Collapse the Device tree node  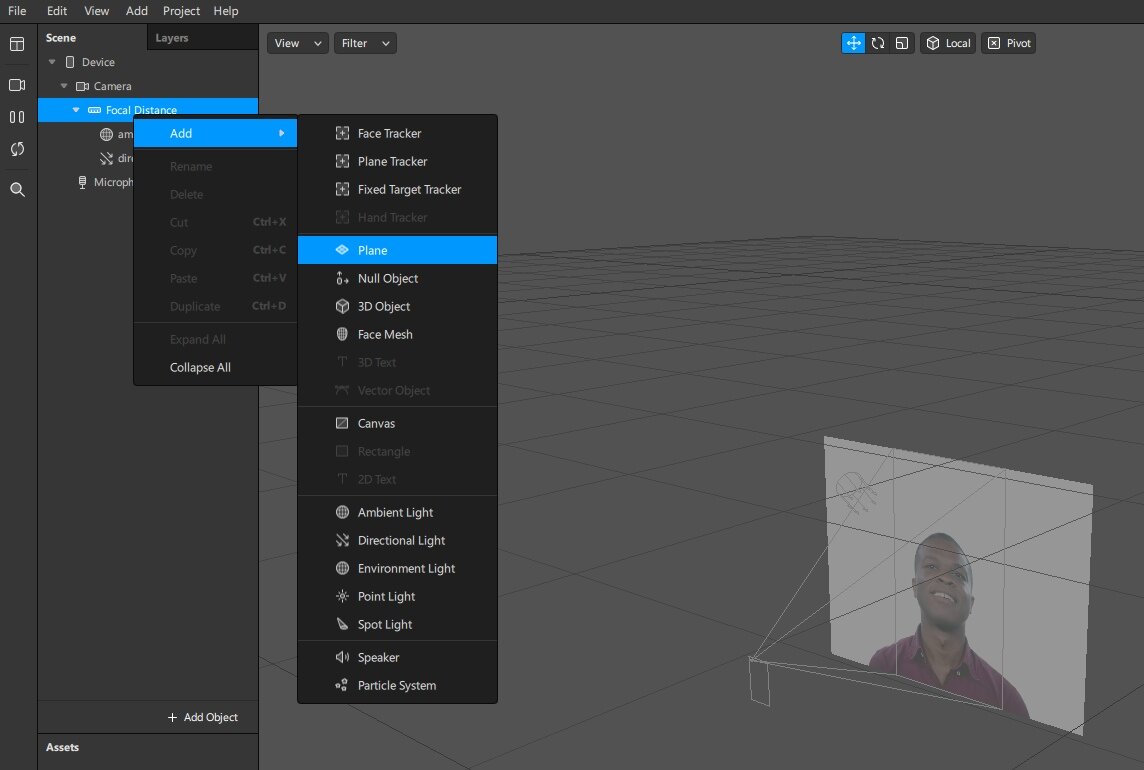pos(52,62)
